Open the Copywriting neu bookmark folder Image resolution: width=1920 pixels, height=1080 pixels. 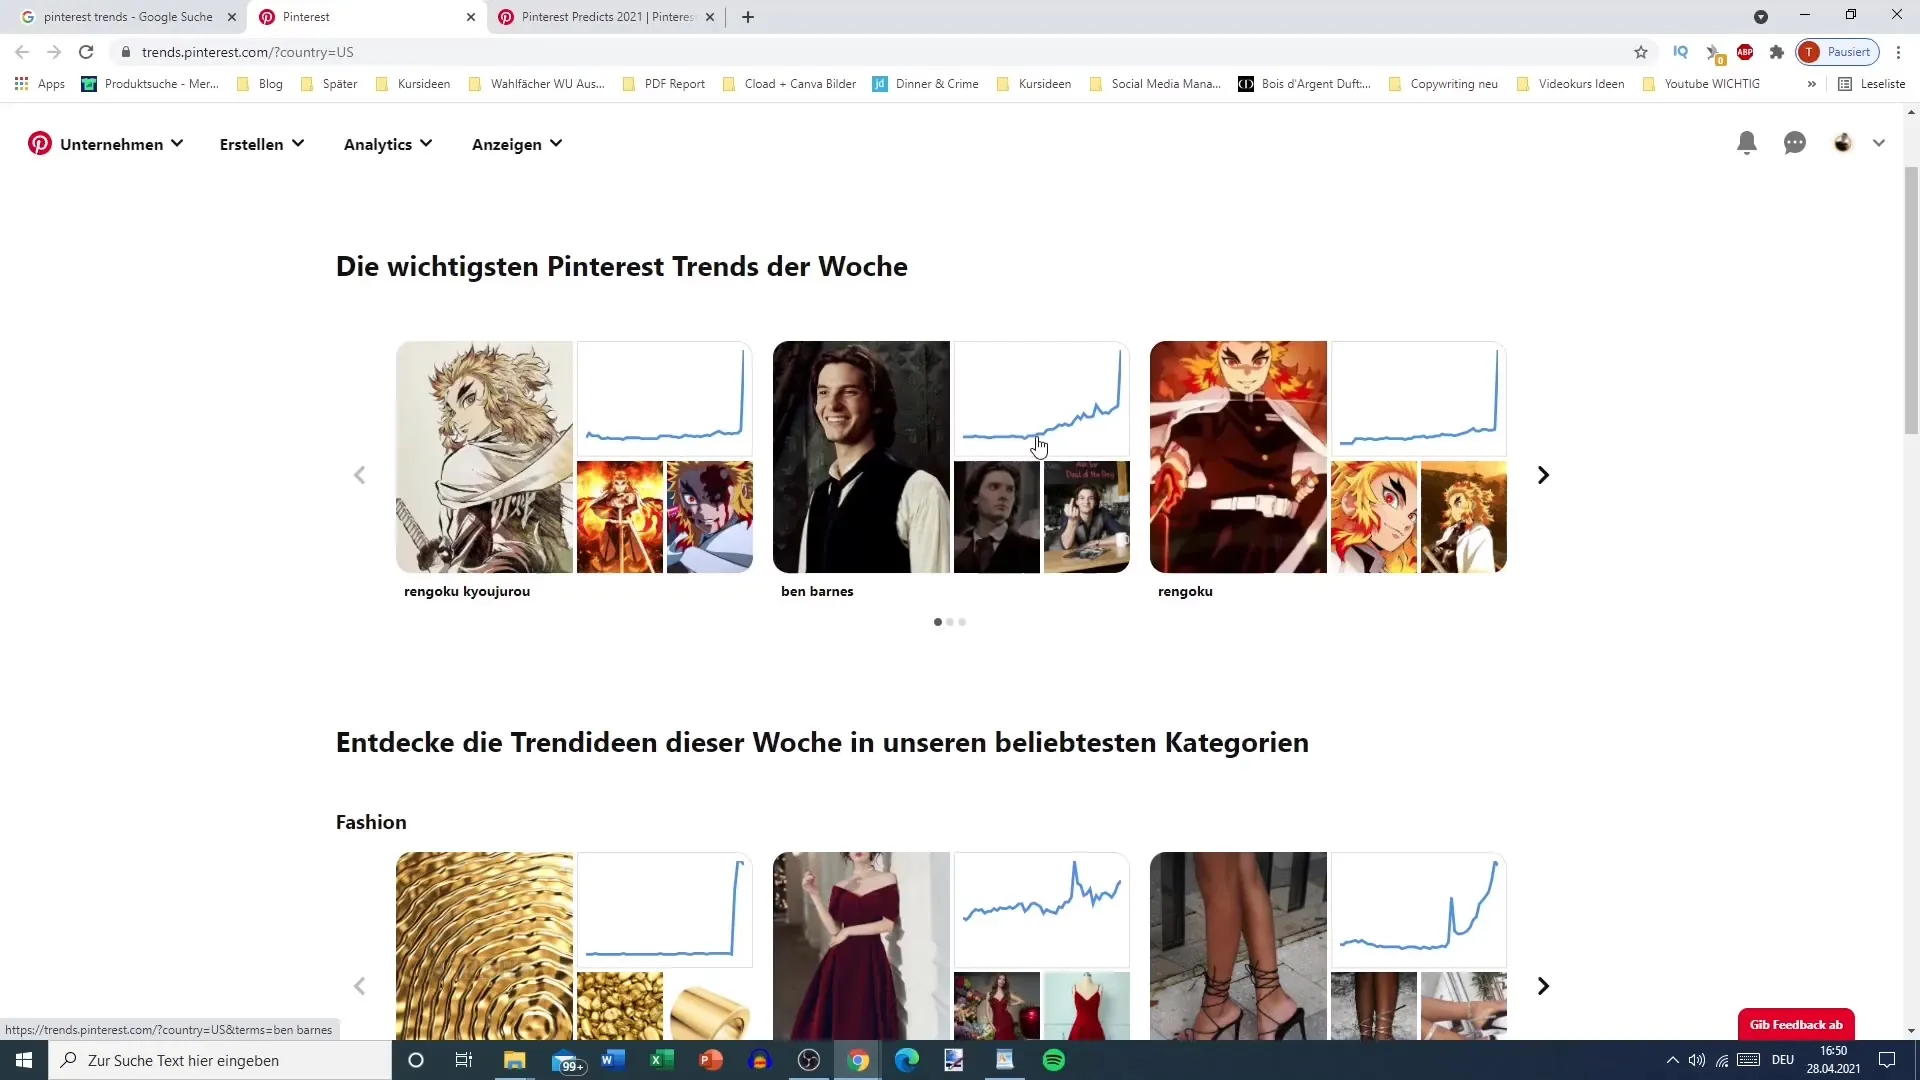click(1443, 84)
